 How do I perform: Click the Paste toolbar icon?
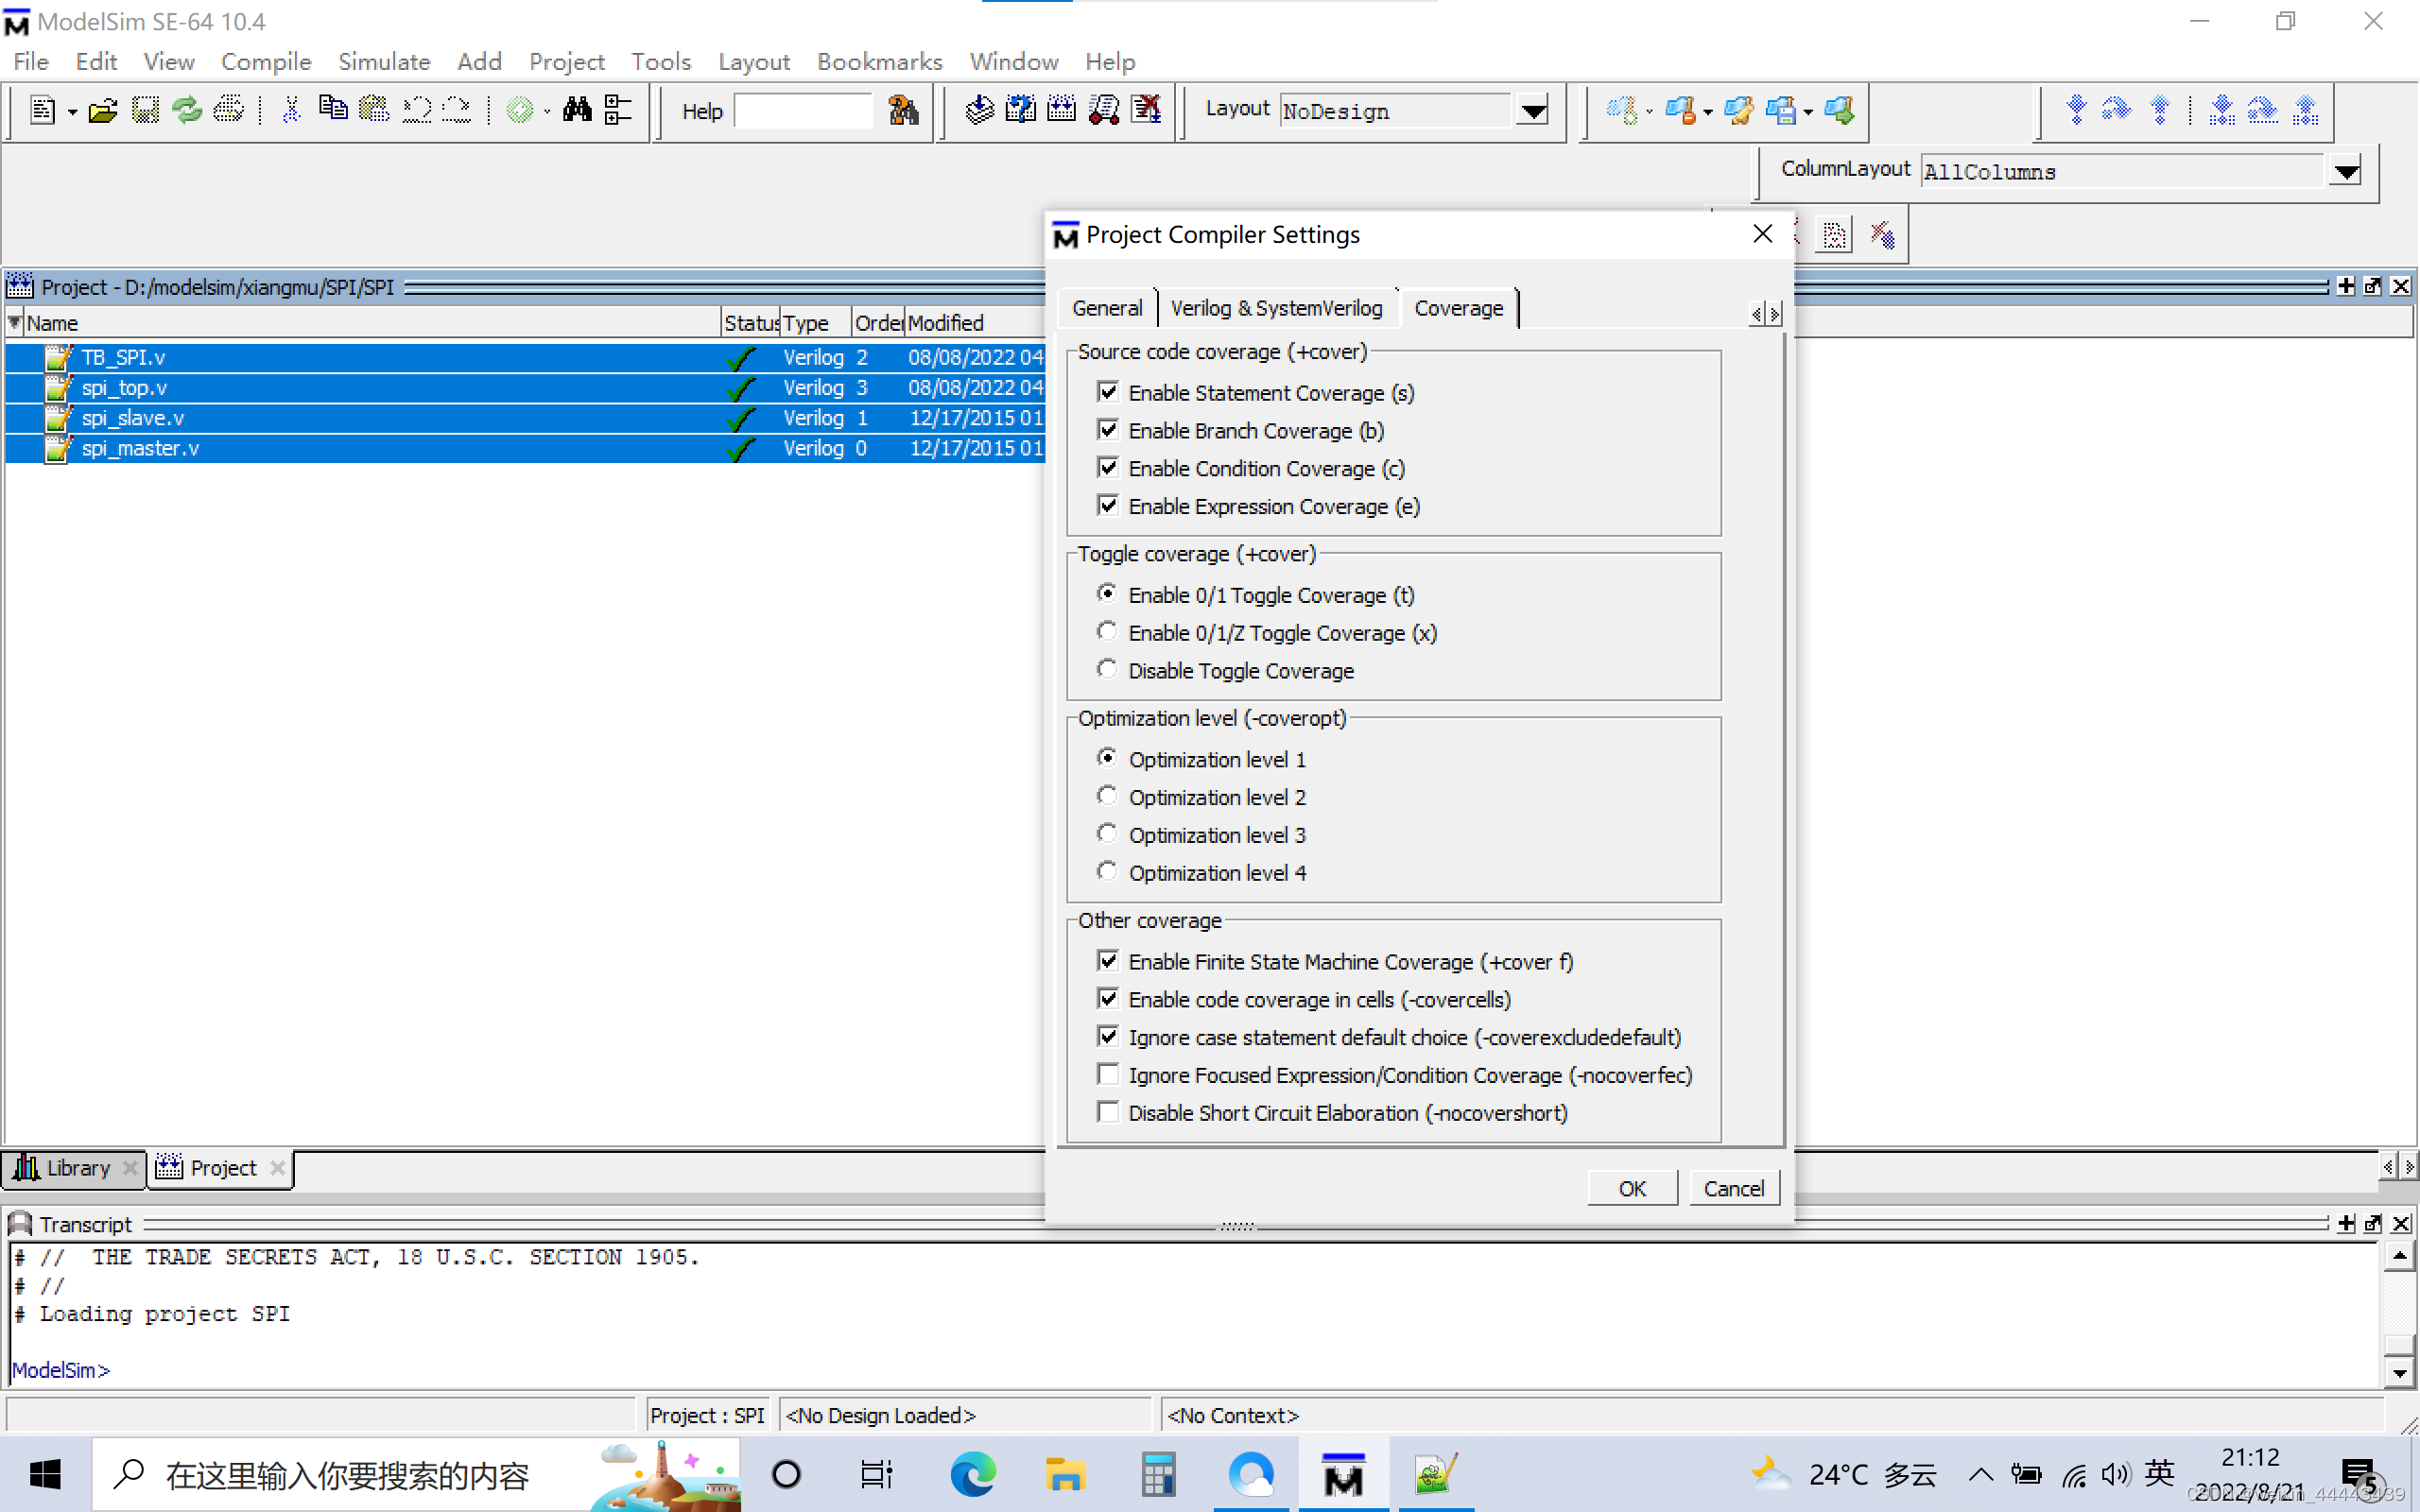[x=374, y=110]
